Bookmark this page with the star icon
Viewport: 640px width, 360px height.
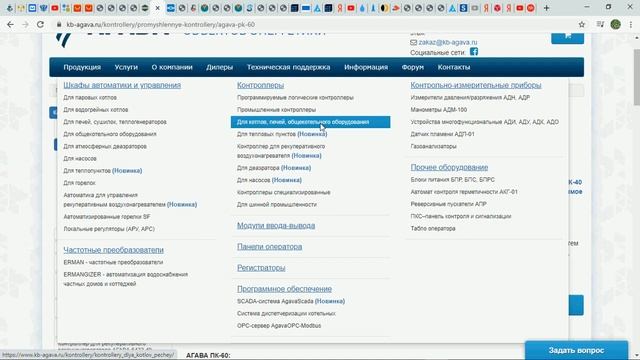click(582, 24)
